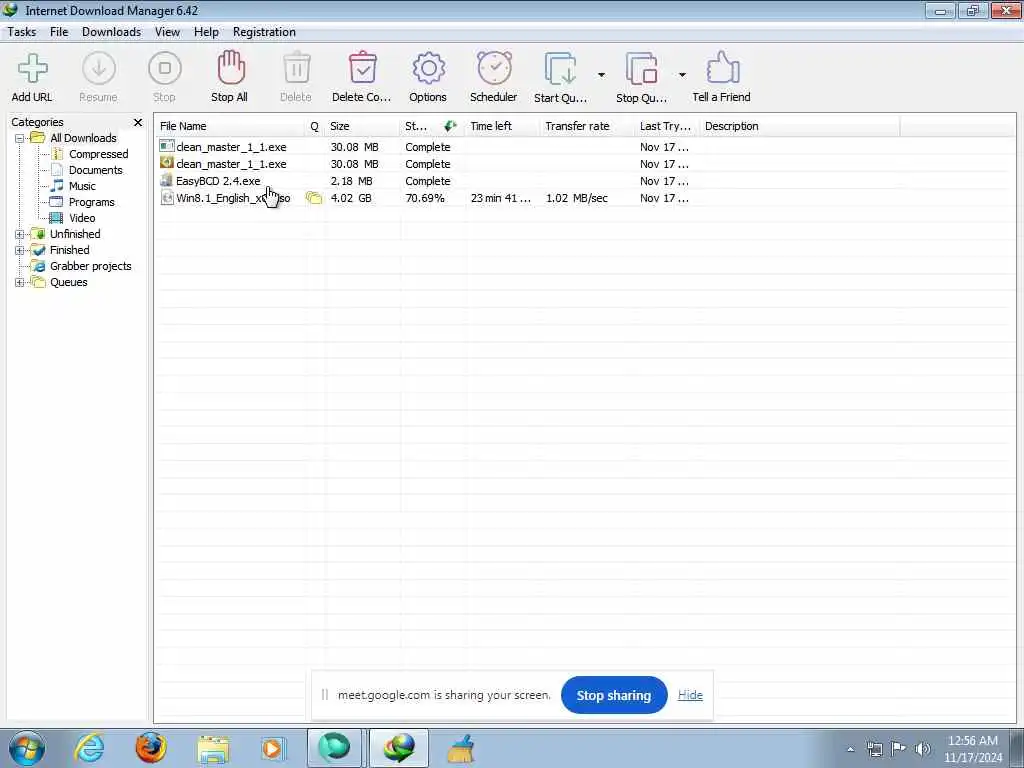
Task: Open Firefox from the taskbar
Action: tap(151, 748)
